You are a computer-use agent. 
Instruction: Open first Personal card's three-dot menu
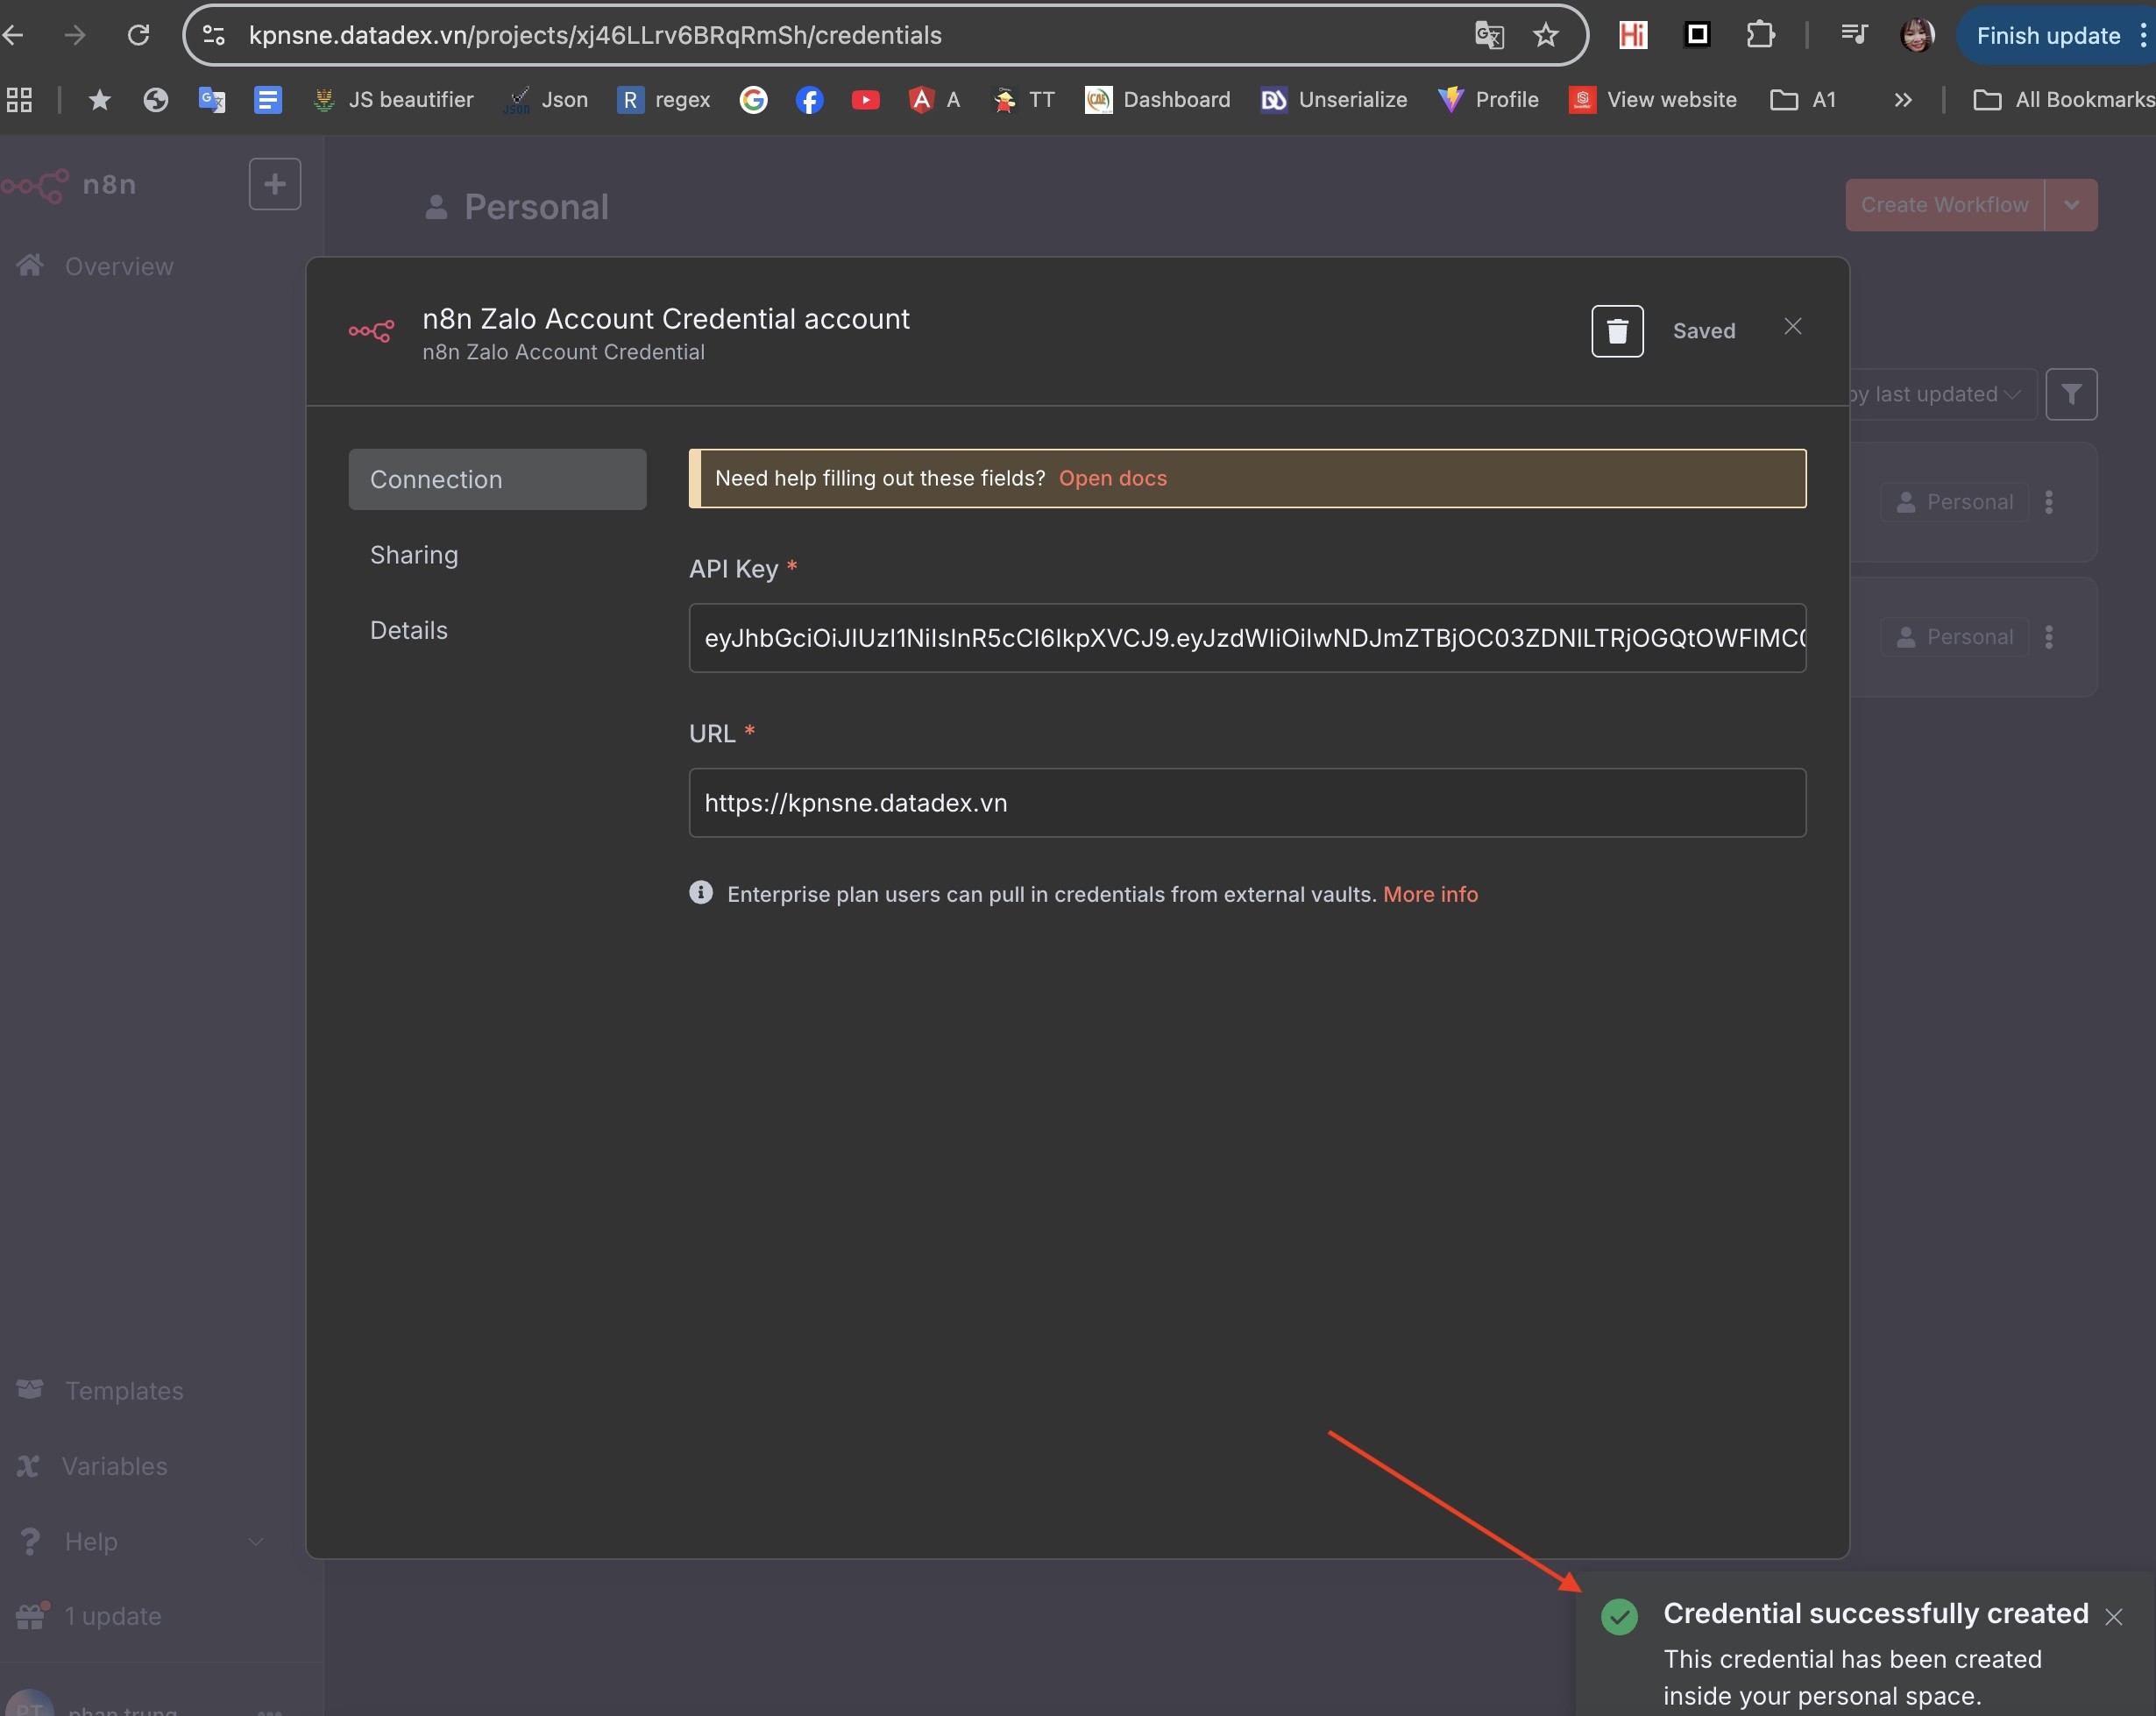coord(2049,502)
